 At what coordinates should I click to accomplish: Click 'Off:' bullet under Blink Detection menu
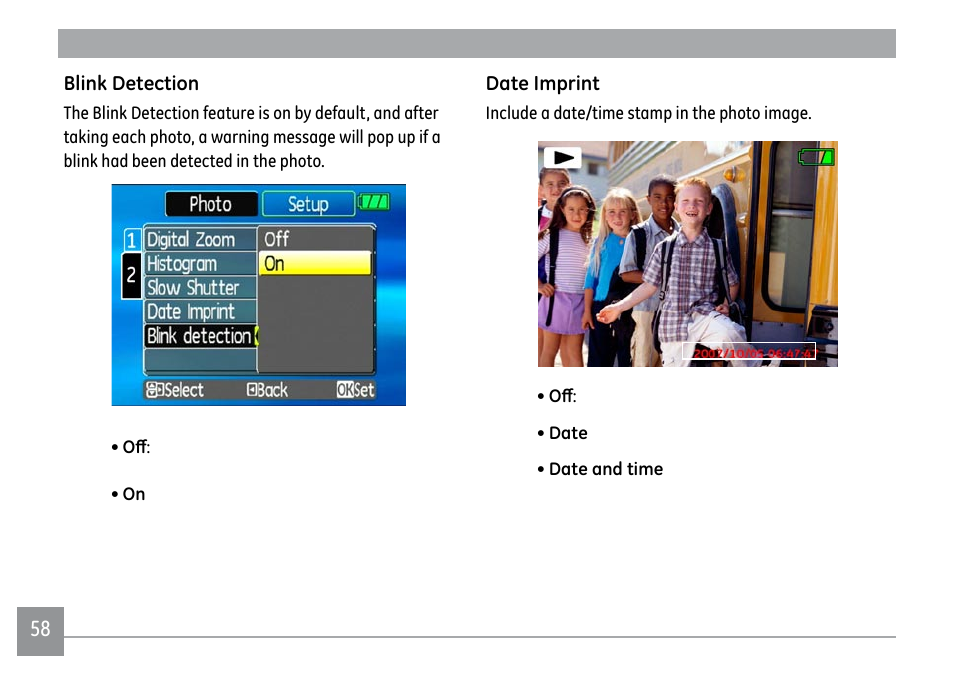click(130, 447)
